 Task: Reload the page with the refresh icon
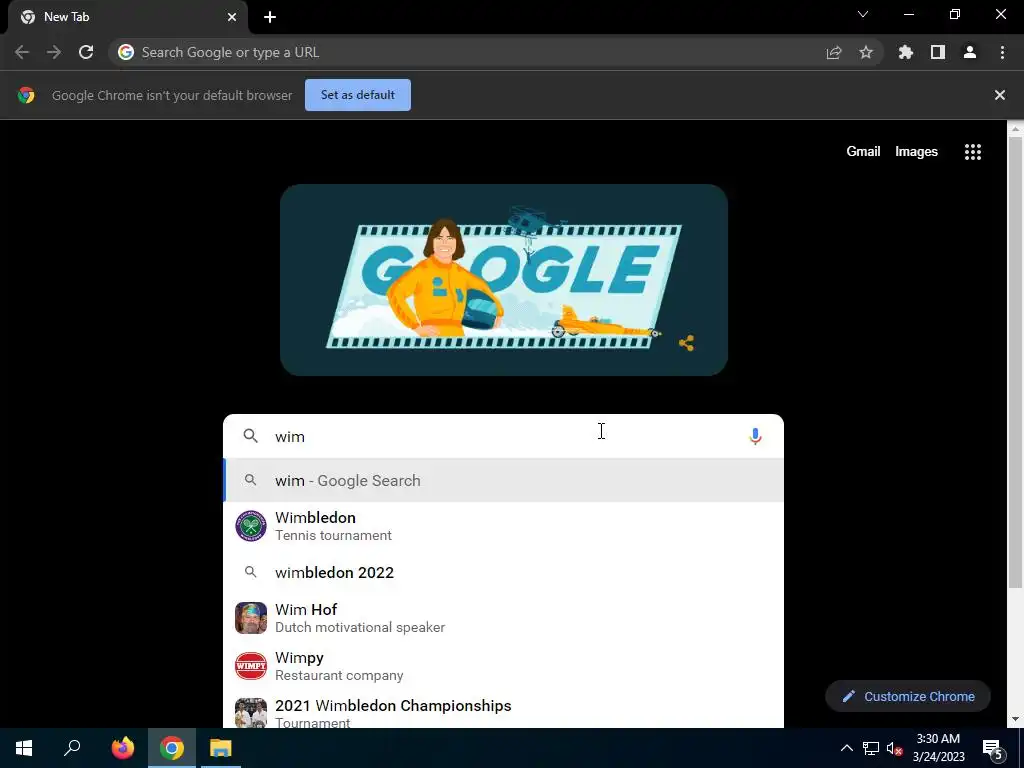point(86,52)
